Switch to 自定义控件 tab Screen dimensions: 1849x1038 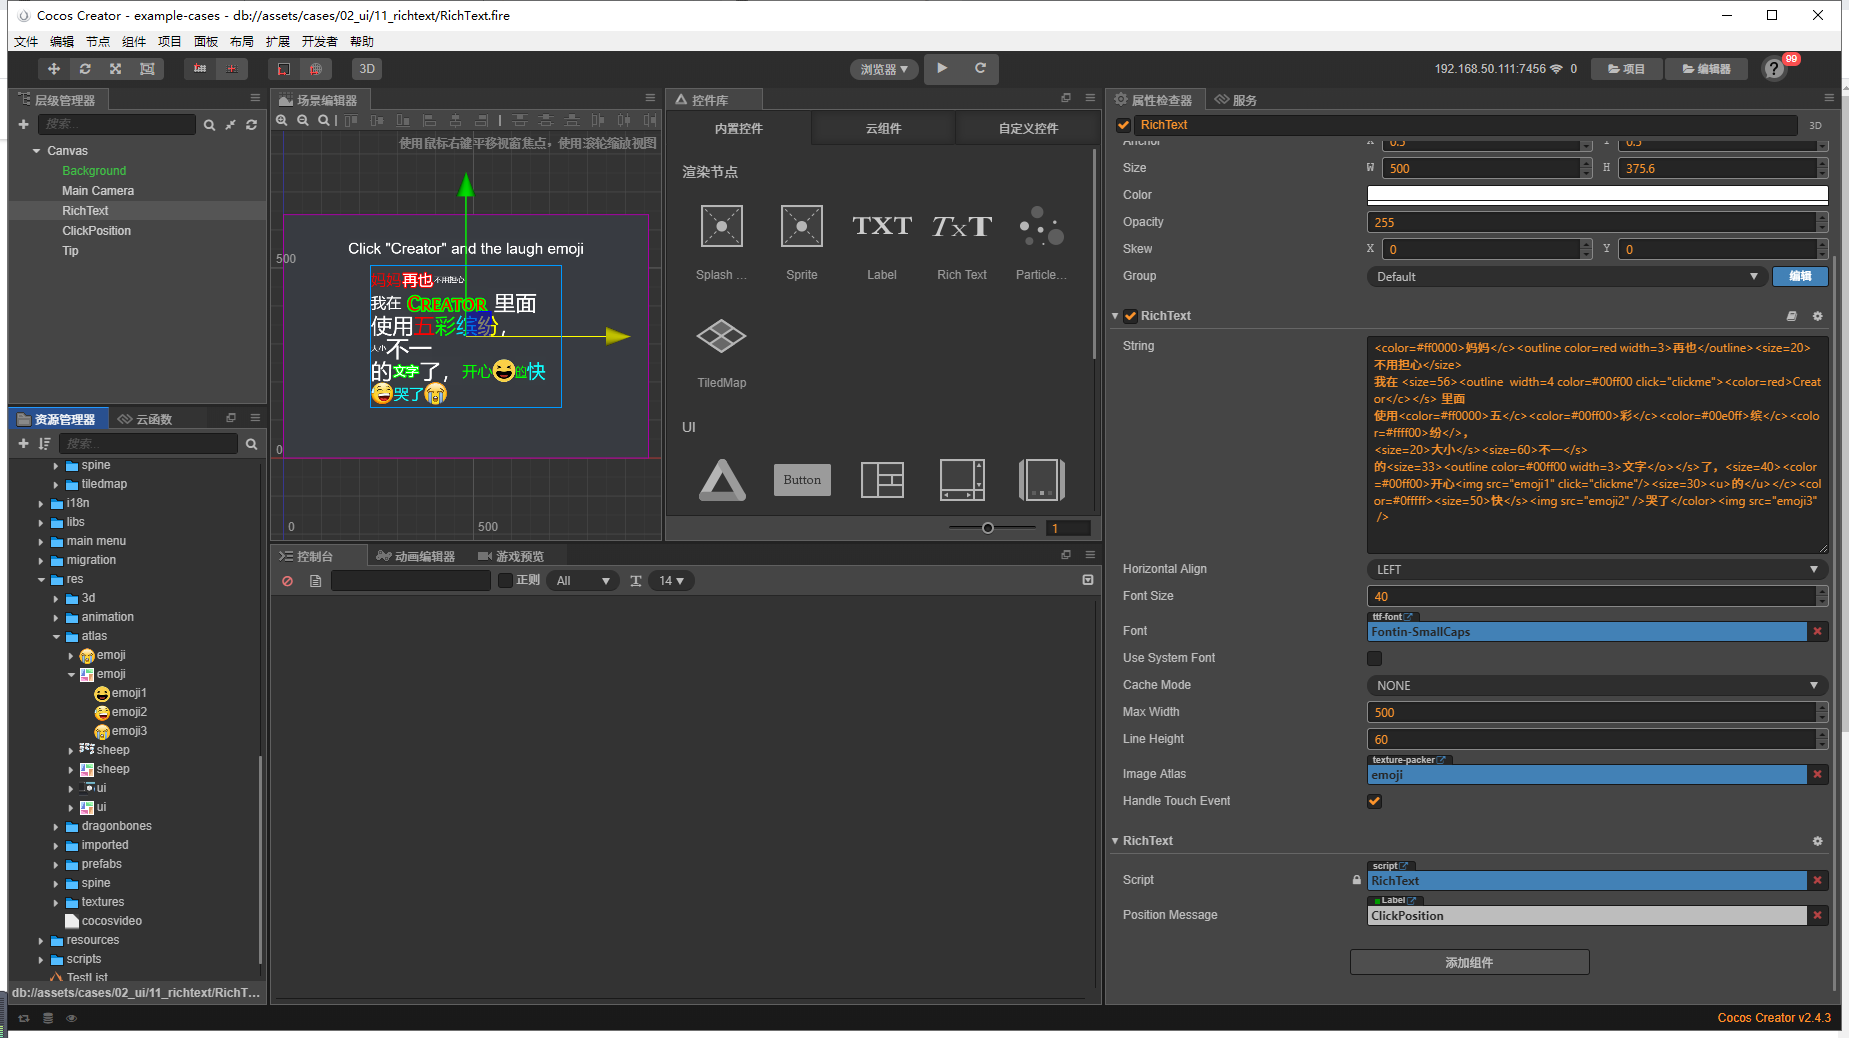pyautogui.click(x=1028, y=129)
